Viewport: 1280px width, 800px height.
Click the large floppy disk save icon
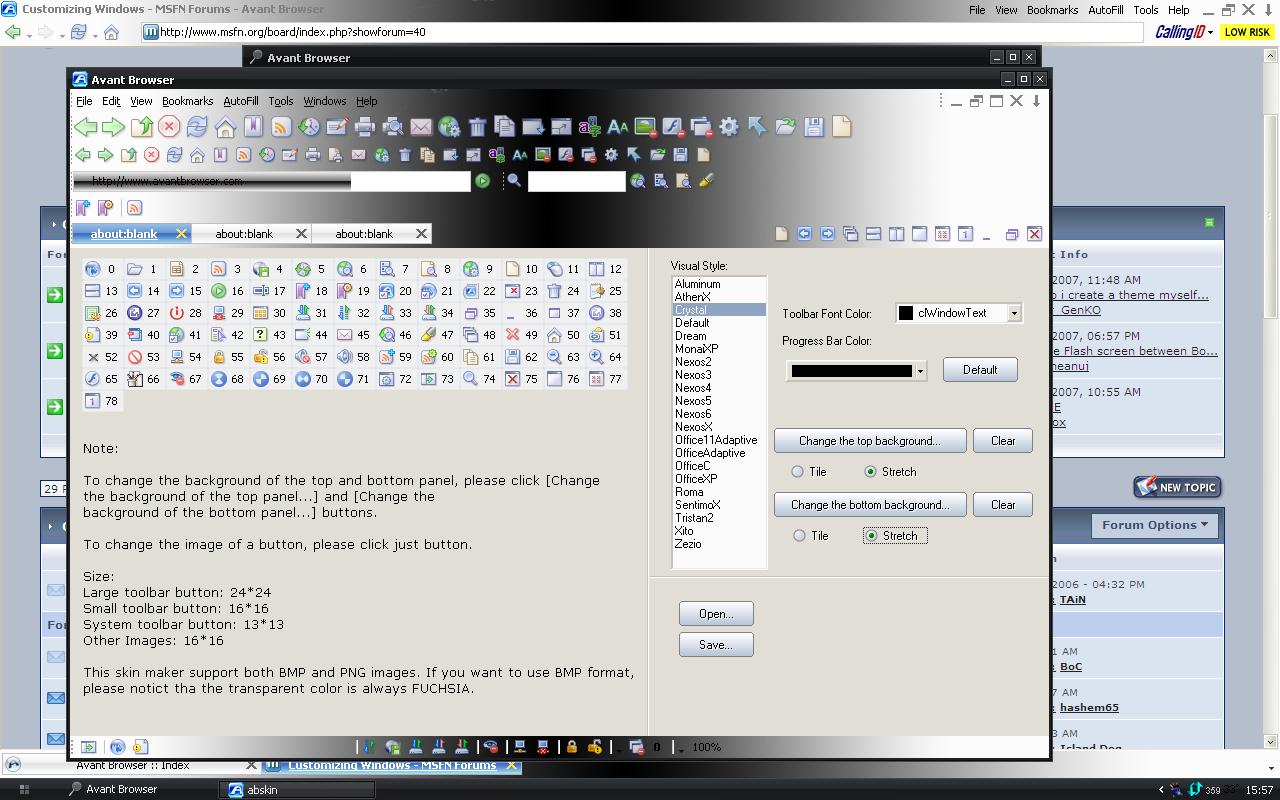(813, 127)
